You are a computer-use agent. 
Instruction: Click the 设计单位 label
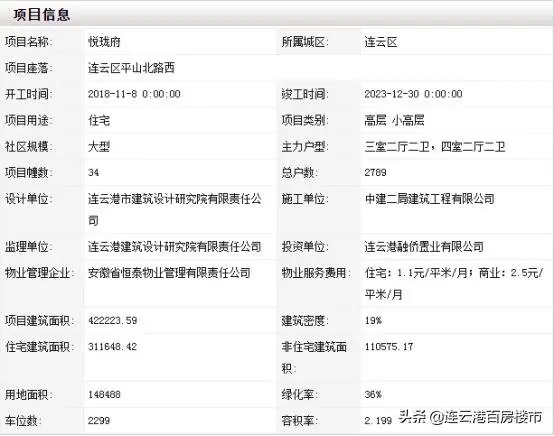pos(28,199)
